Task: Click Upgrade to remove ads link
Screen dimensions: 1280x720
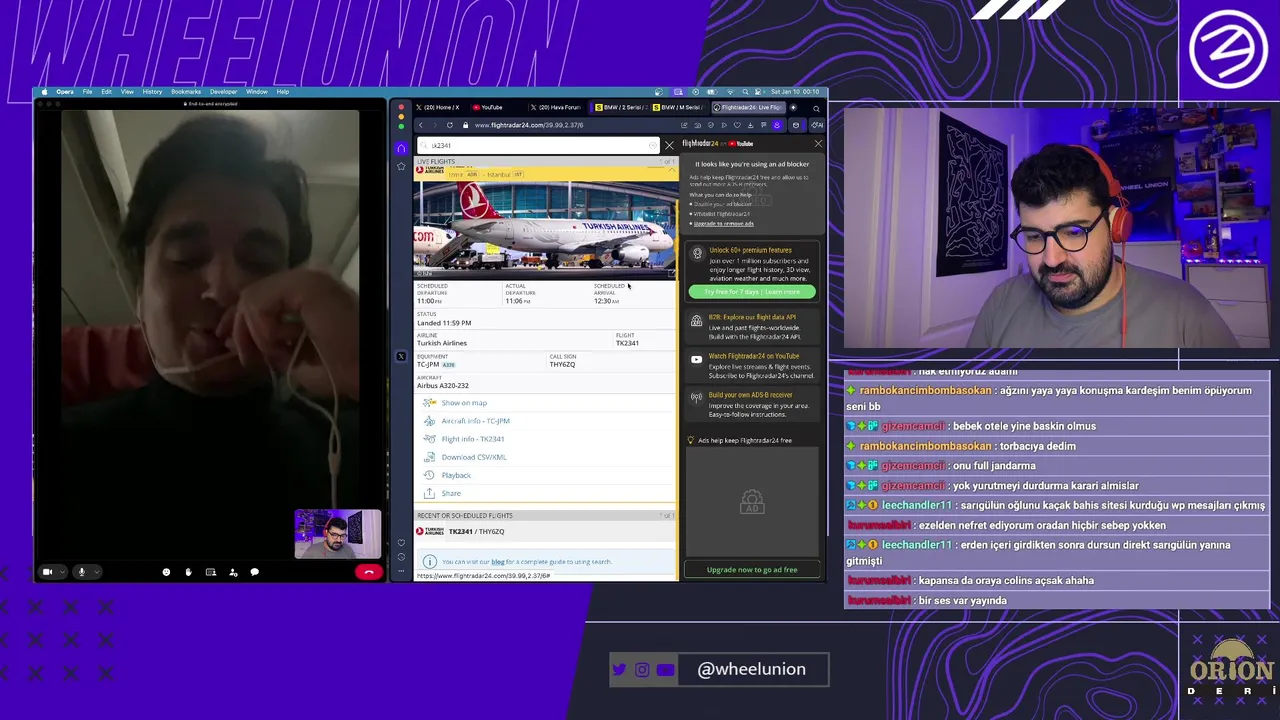Action: 724,224
